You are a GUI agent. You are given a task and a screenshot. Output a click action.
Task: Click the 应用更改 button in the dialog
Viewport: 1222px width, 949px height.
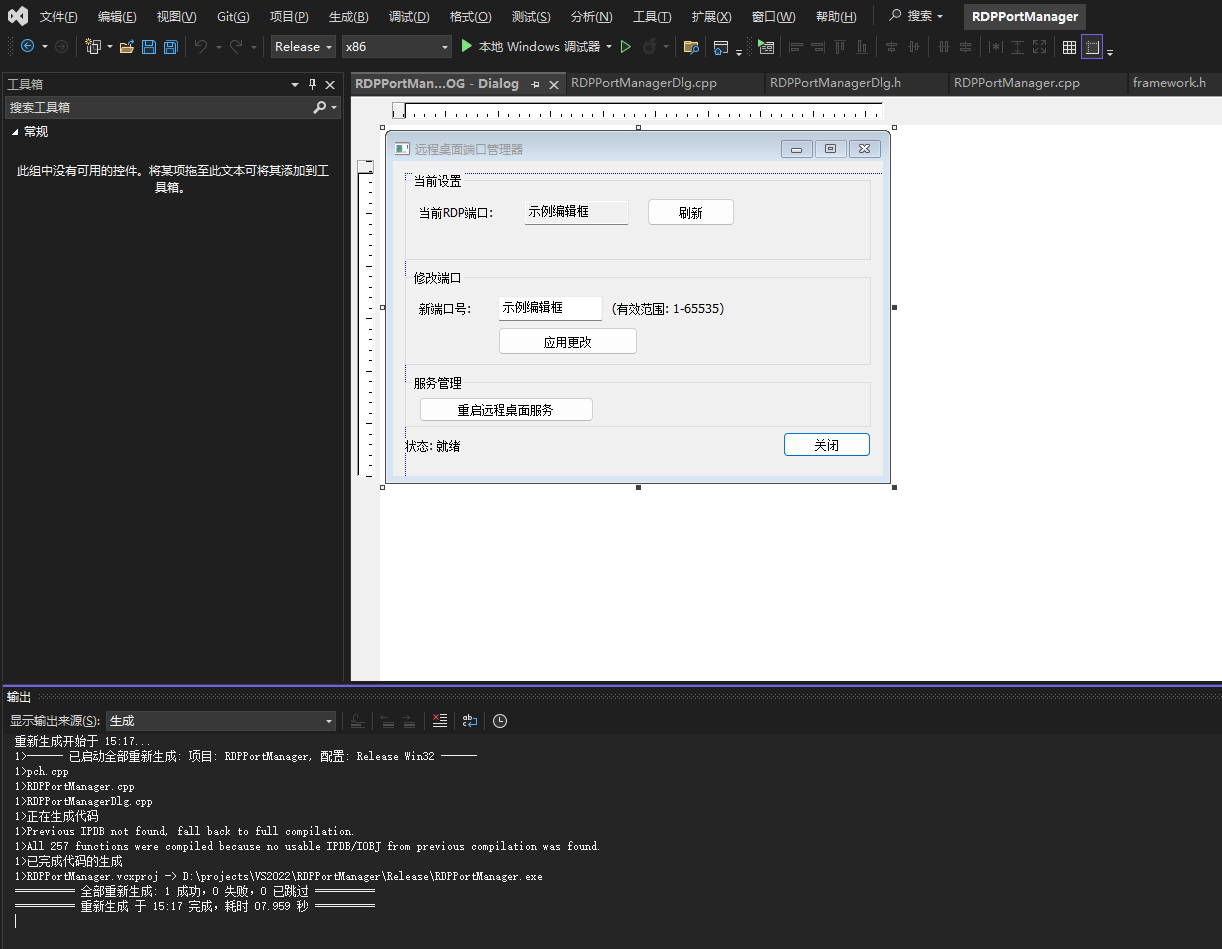coord(568,341)
